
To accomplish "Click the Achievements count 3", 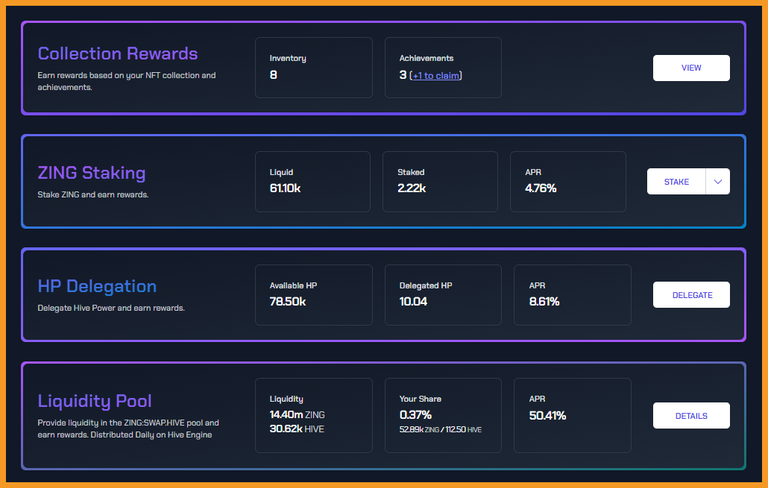I will pyautogui.click(x=403, y=74).
